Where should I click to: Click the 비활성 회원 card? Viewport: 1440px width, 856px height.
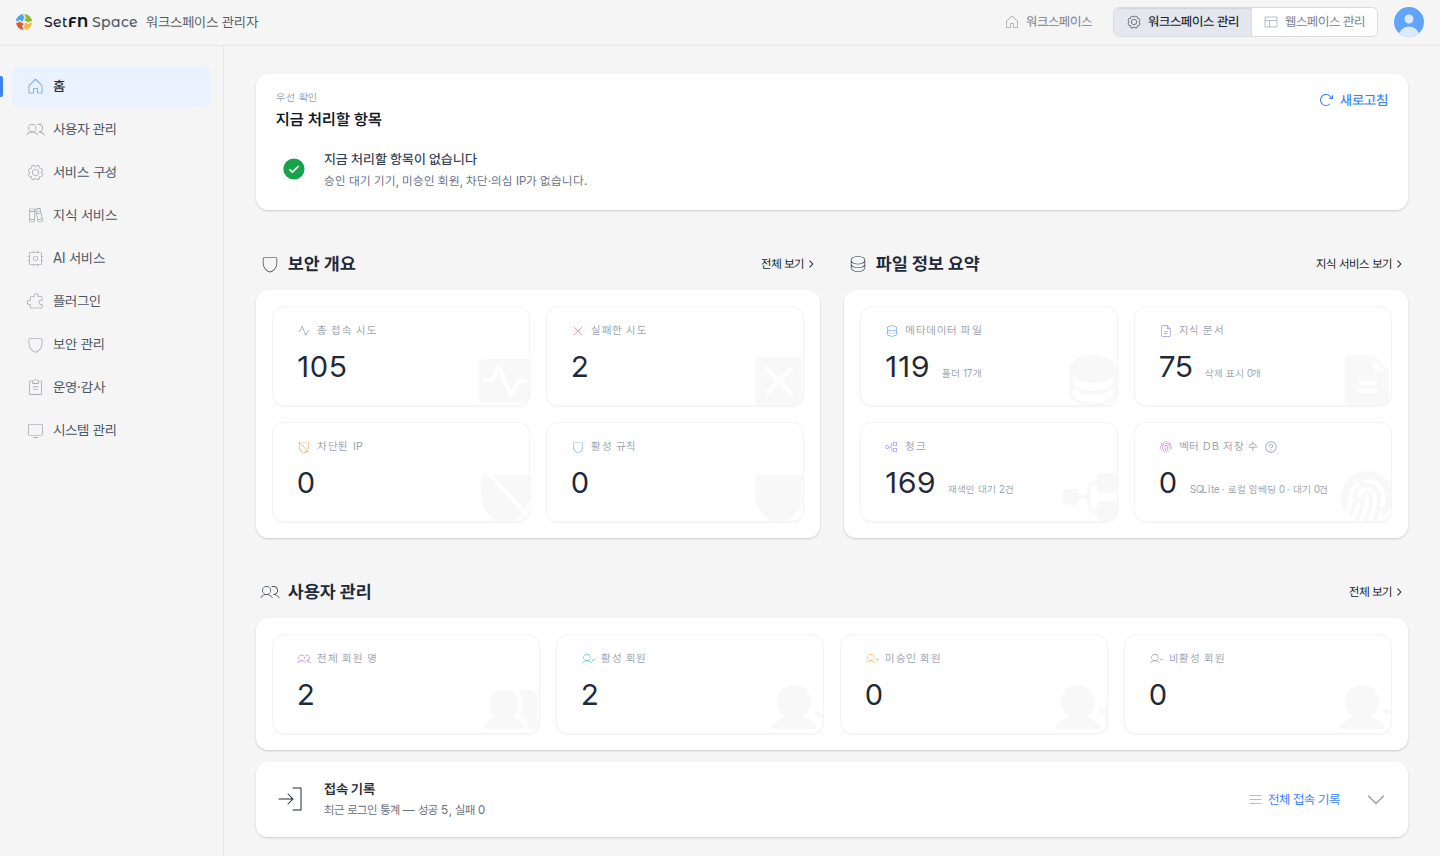[x=1258, y=684]
